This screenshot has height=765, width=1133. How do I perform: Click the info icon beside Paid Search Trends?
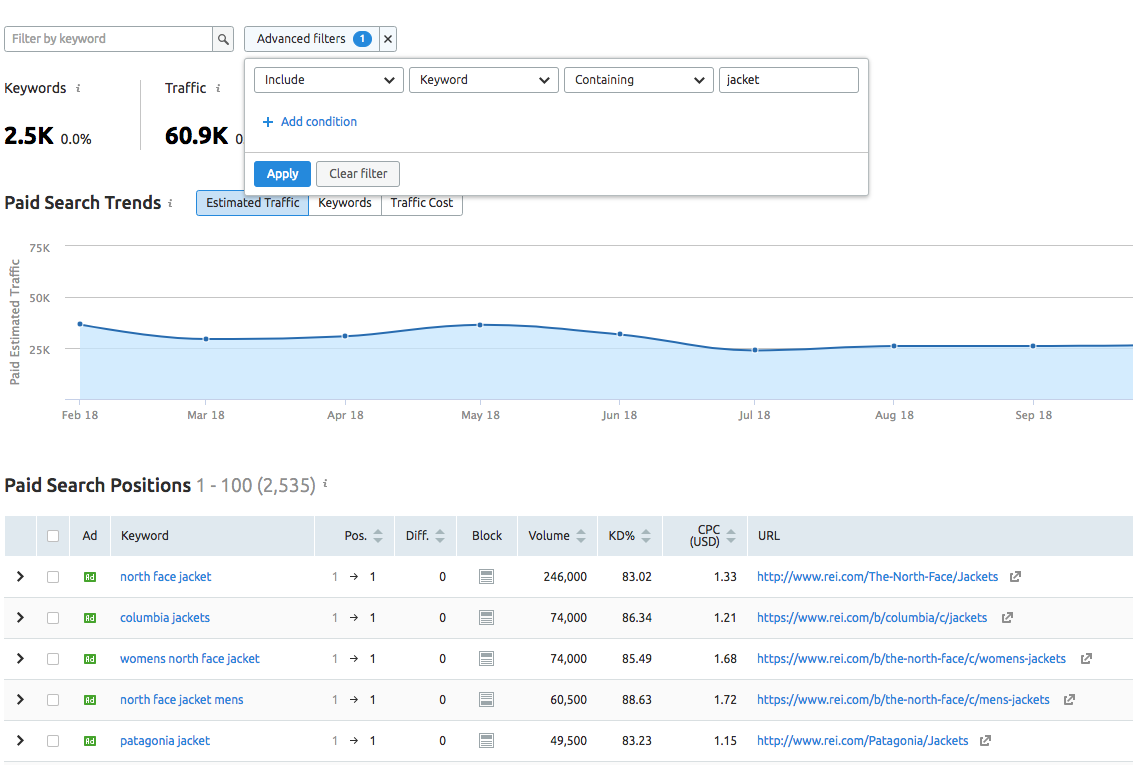(171, 203)
